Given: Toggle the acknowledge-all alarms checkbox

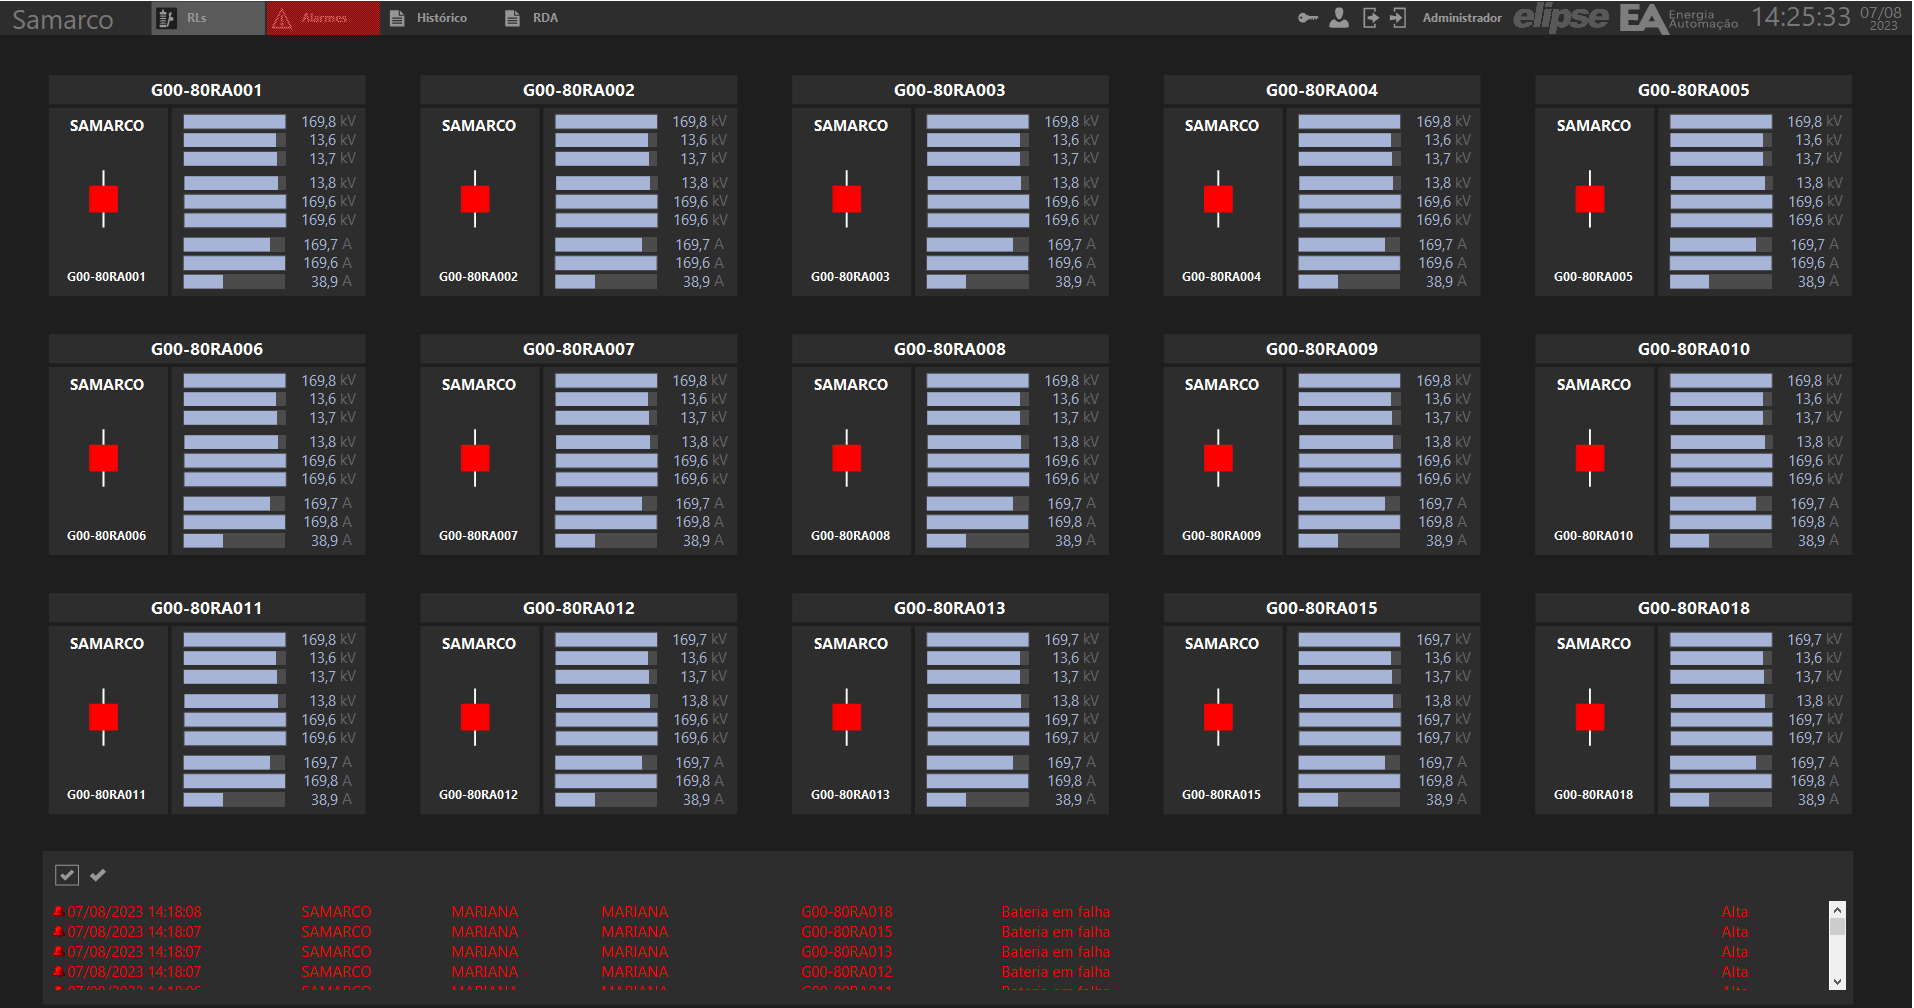Looking at the screenshot, I should (67, 875).
